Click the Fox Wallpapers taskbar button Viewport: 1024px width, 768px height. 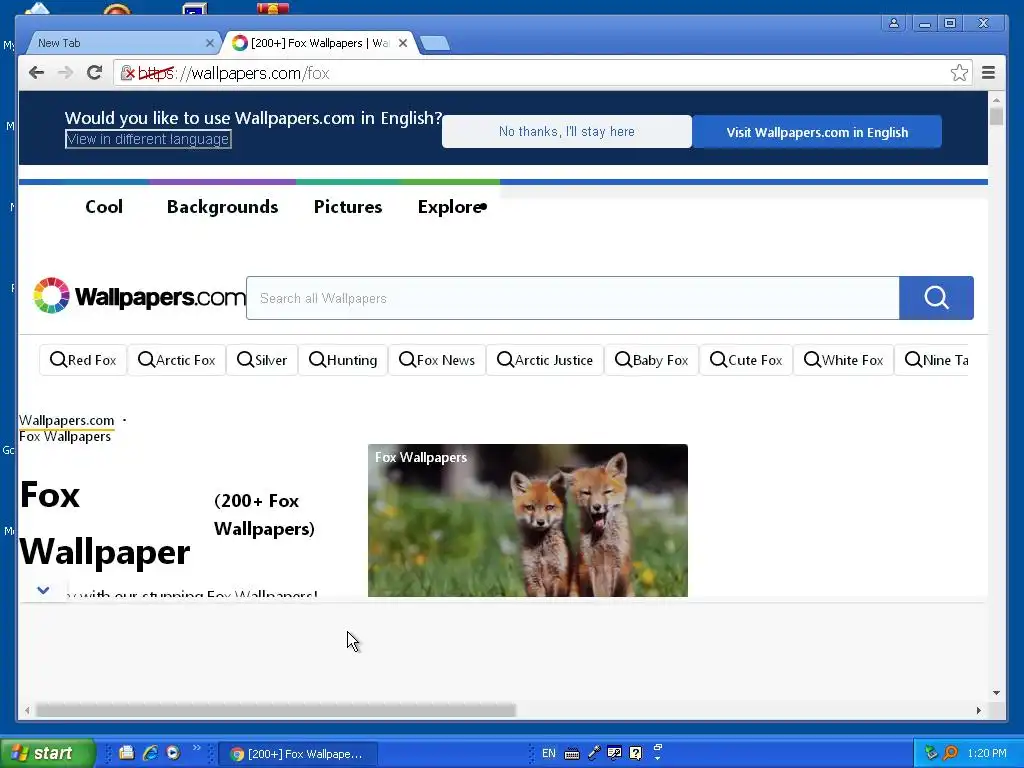(297, 754)
